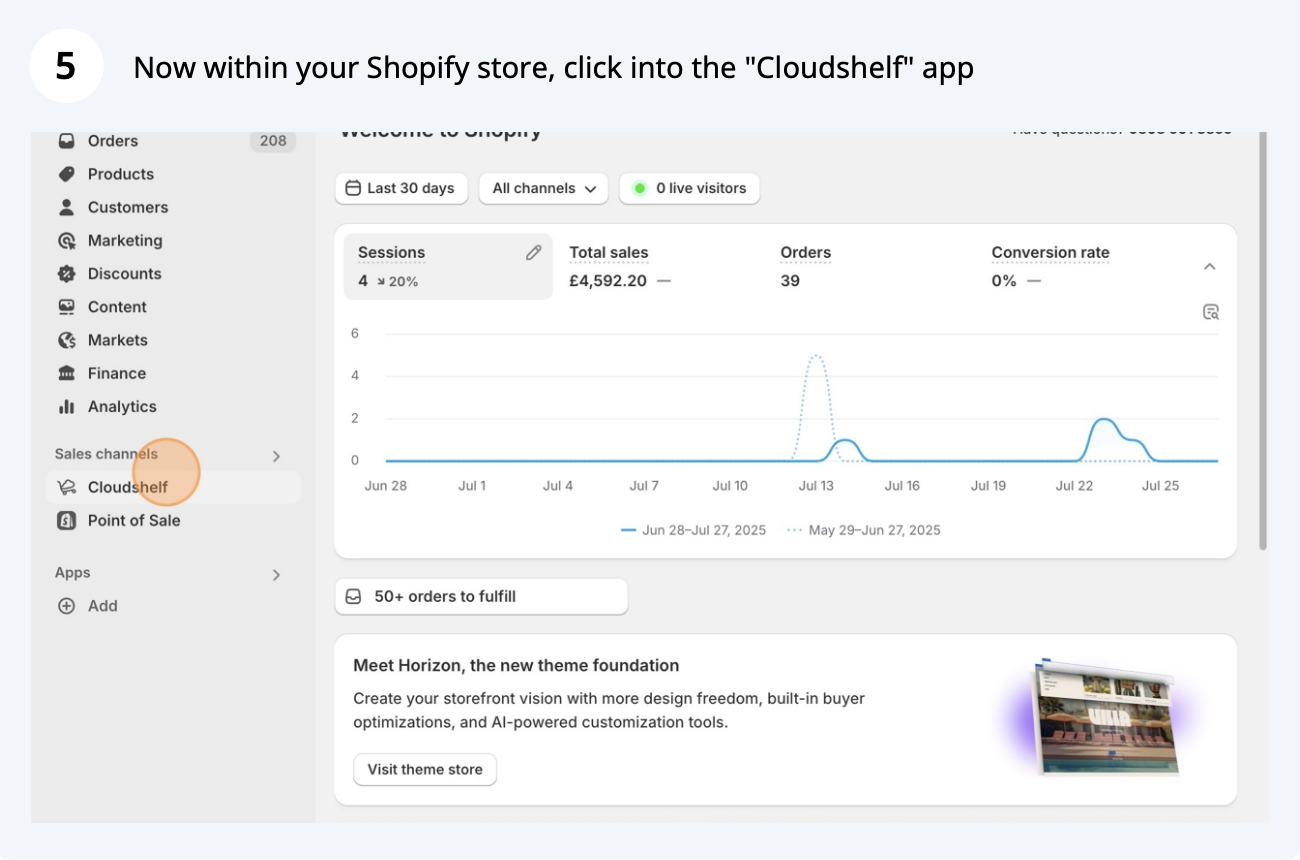The height and width of the screenshot is (860, 1300).
Task: Click the Customers person icon
Action: click(67, 207)
